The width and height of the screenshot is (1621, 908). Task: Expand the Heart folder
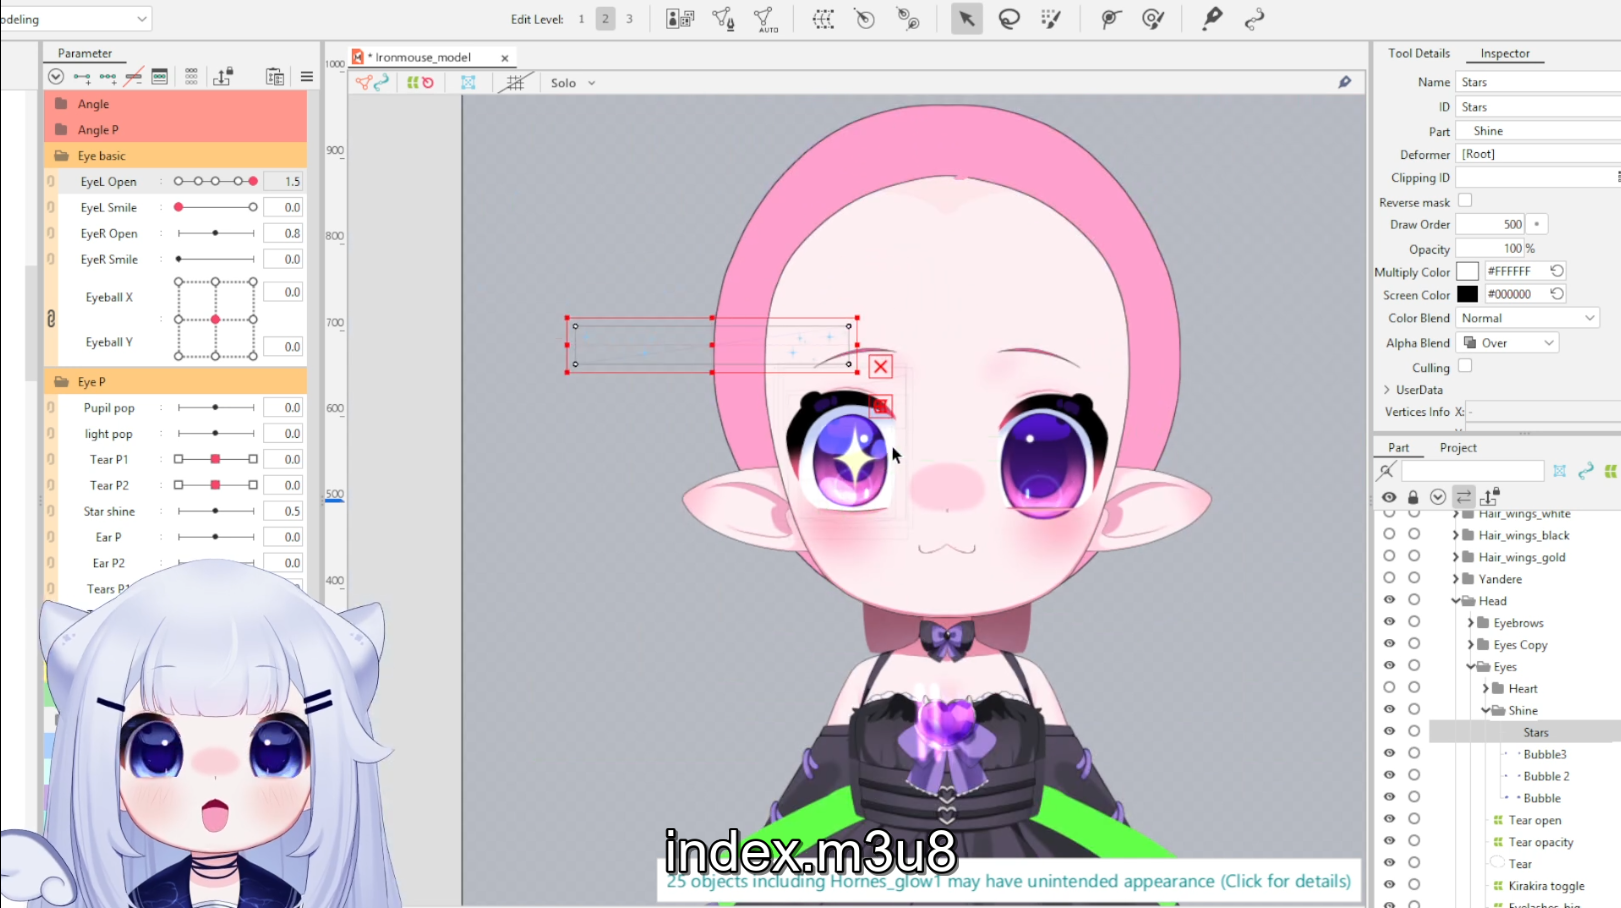1486,688
